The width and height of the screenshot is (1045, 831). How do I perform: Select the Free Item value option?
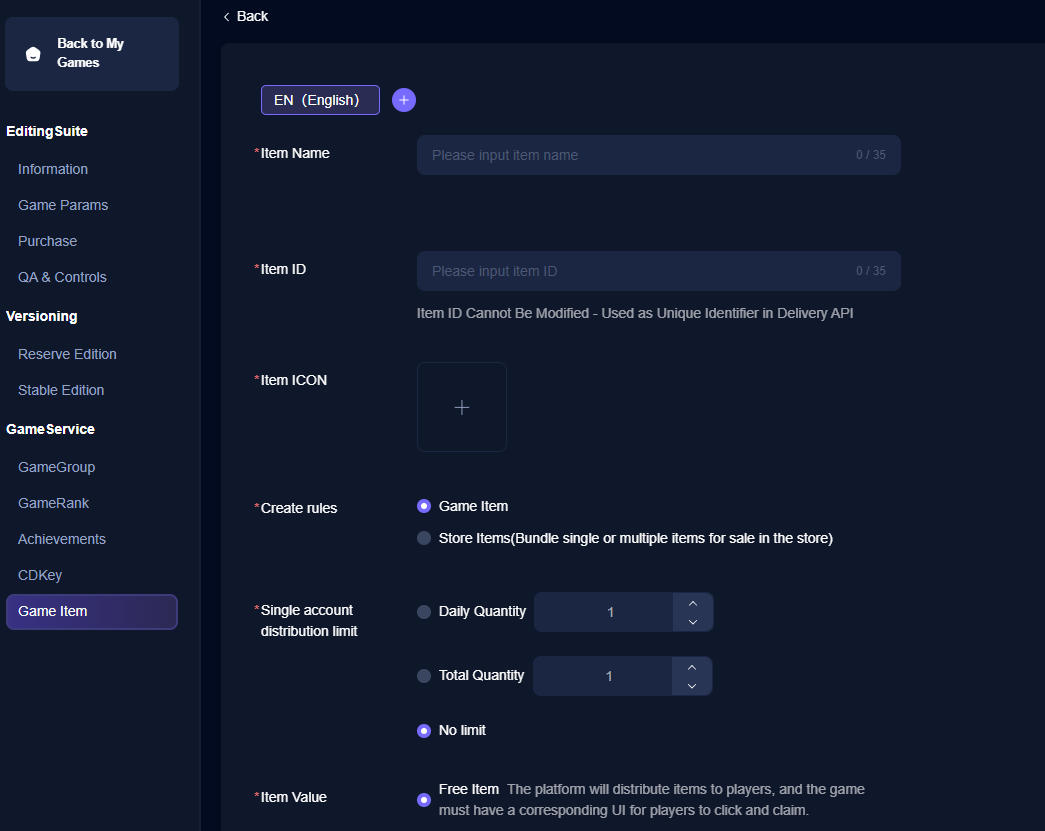pos(424,799)
